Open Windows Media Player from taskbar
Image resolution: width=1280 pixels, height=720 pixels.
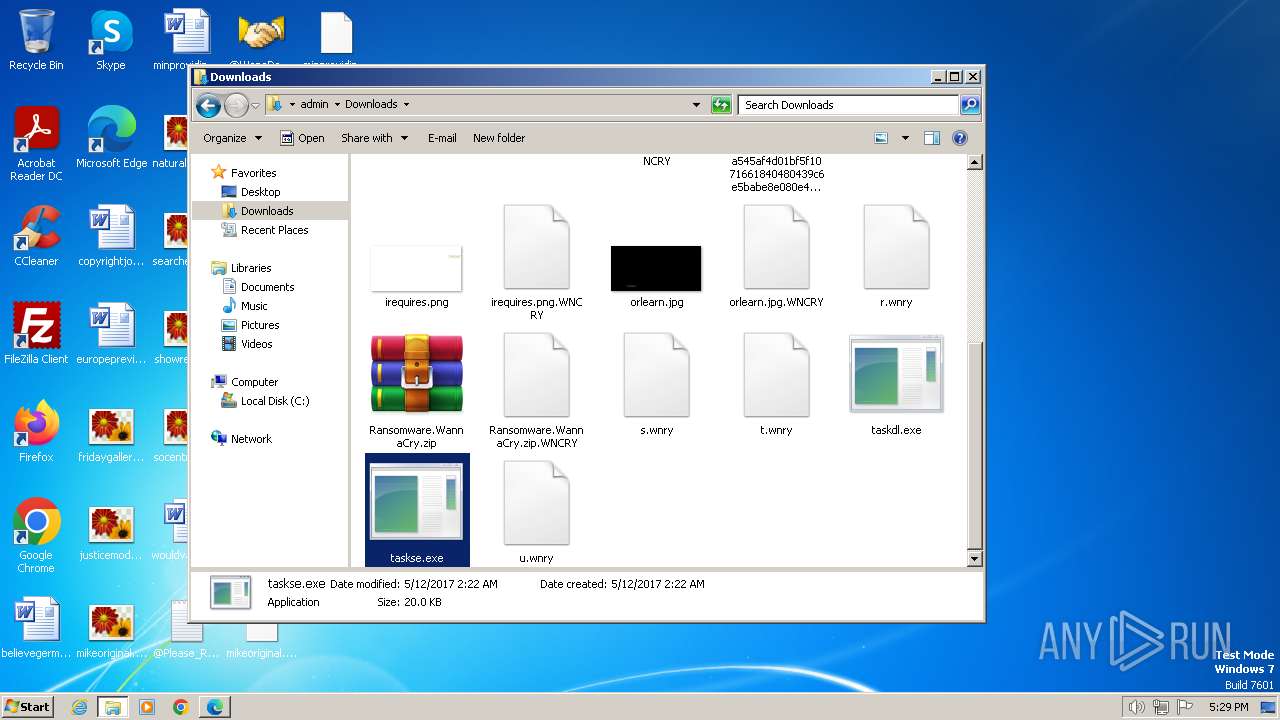[147, 707]
